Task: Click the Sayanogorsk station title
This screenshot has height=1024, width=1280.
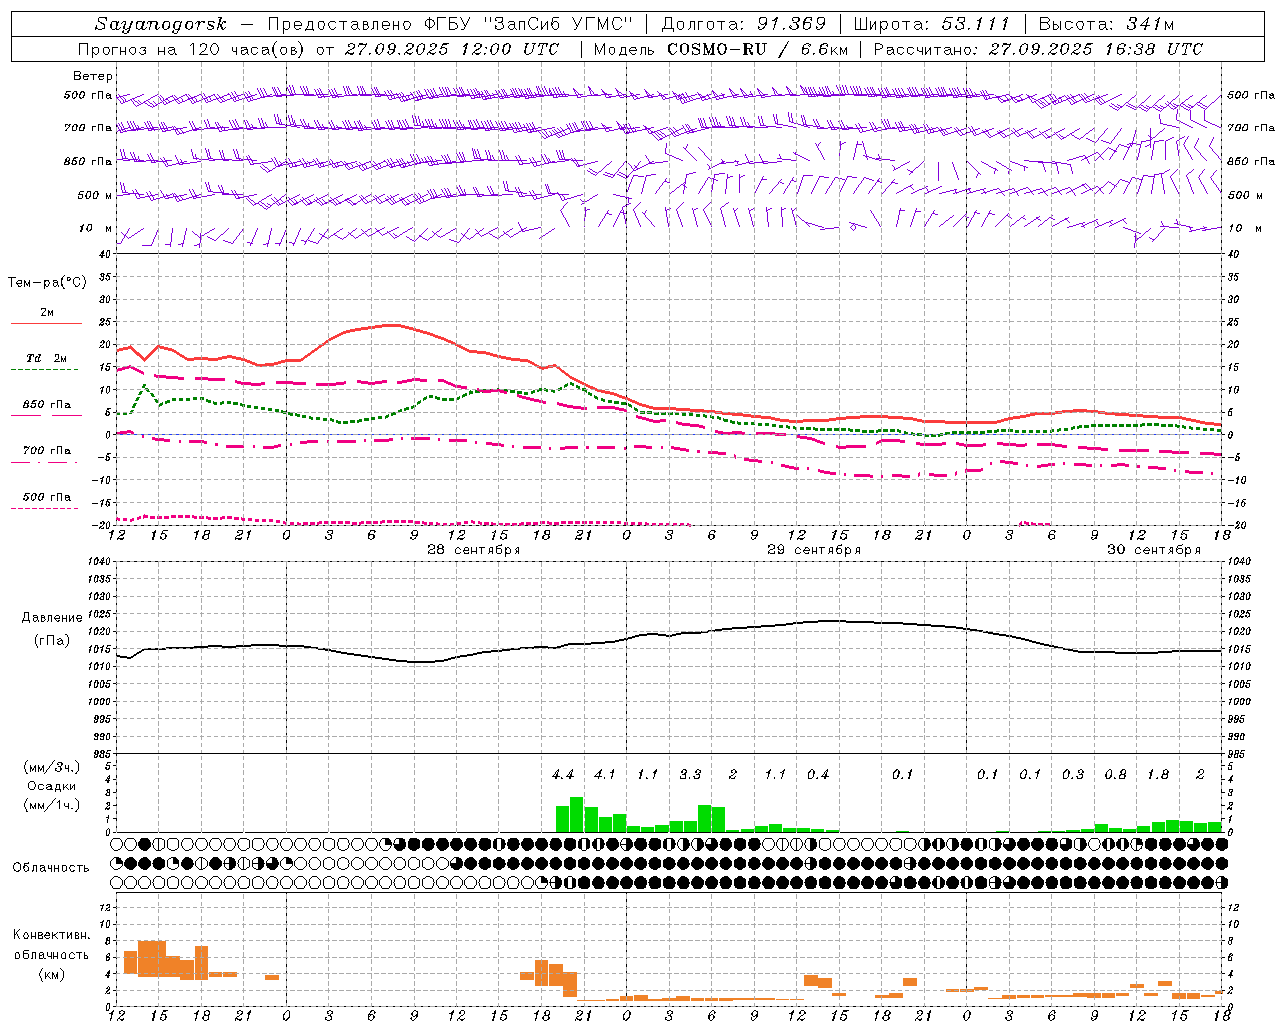Action: click(x=161, y=24)
